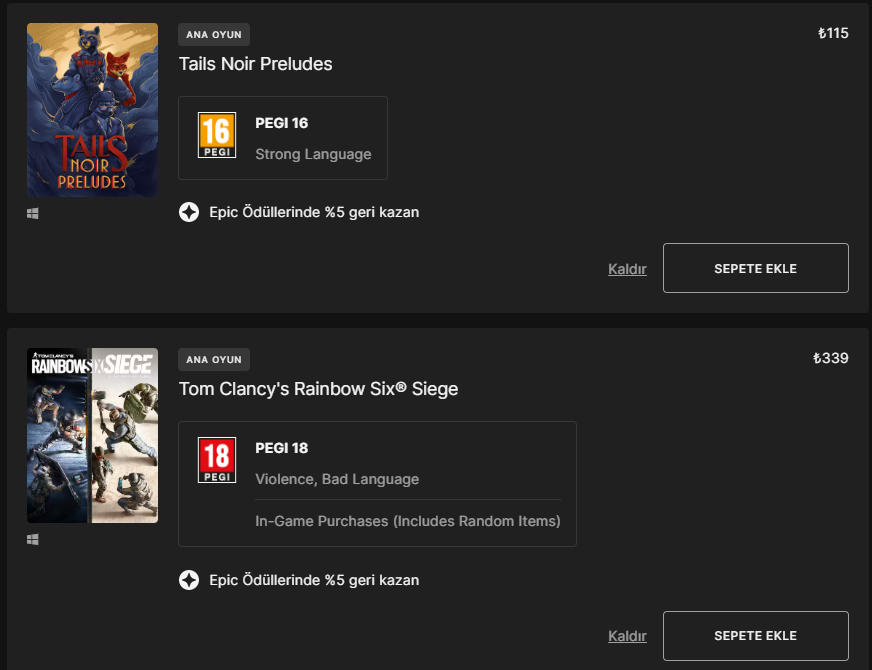Click Windows platform icon under Rainbow Six cover
This screenshot has width=872, height=670.
[33, 539]
